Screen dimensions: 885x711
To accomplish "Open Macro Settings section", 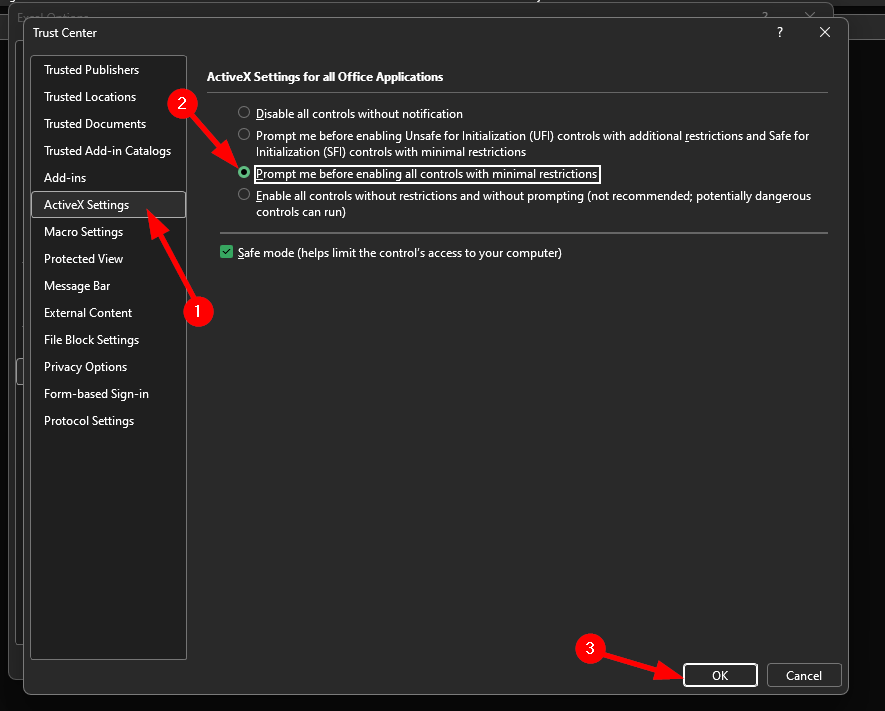I will [83, 232].
